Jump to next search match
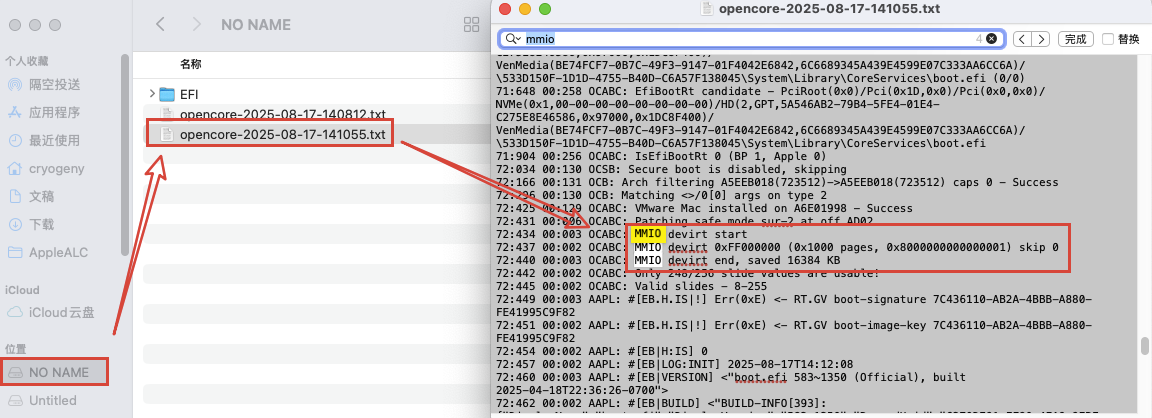Image resolution: width=1152 pixels, height=418 pixels. click(1041, 39)
